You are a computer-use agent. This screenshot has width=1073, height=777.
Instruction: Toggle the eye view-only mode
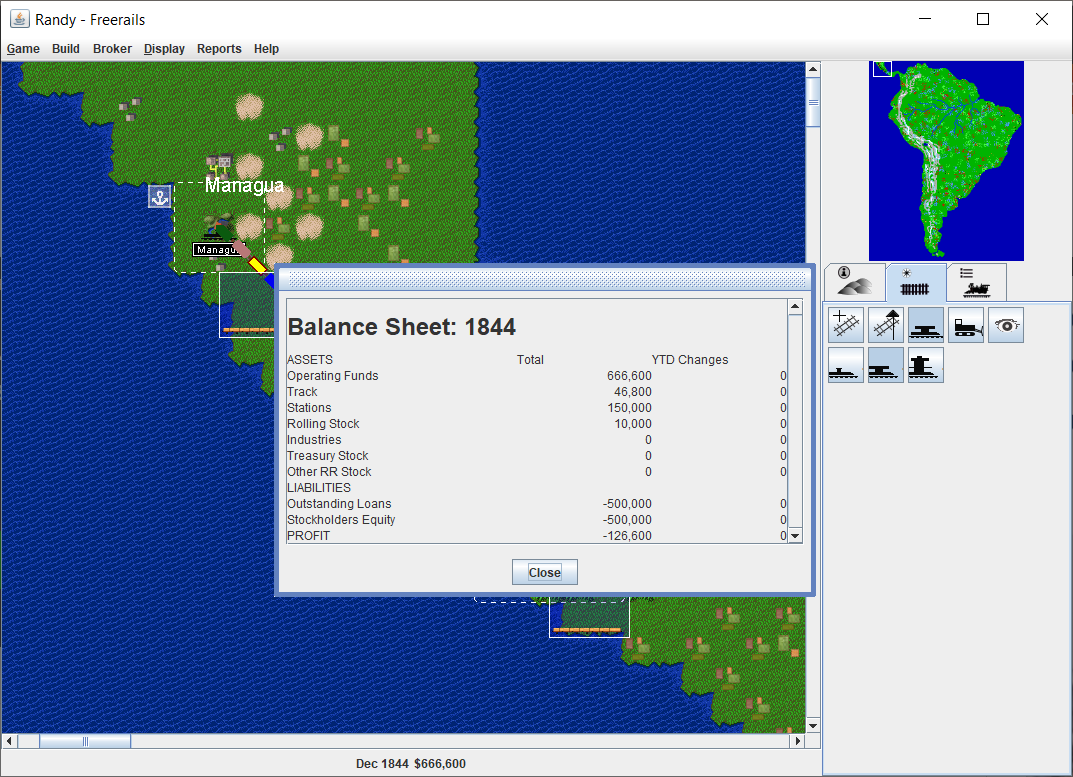pos(1006,324)
